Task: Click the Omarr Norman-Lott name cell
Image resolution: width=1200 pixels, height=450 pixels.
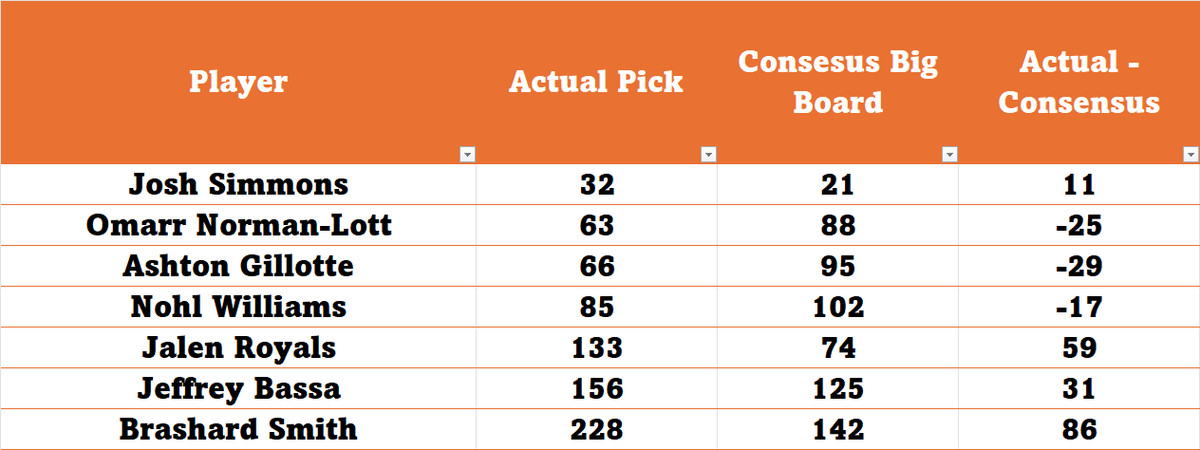Action: (238, 225)
